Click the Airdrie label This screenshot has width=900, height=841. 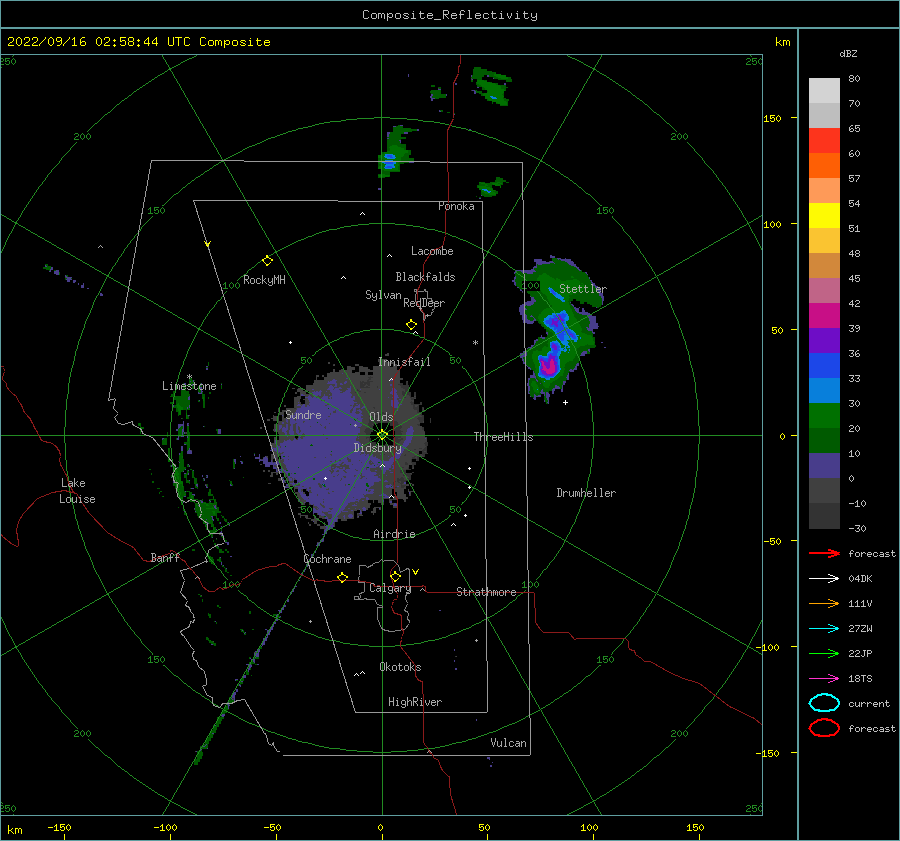[394, 534]
